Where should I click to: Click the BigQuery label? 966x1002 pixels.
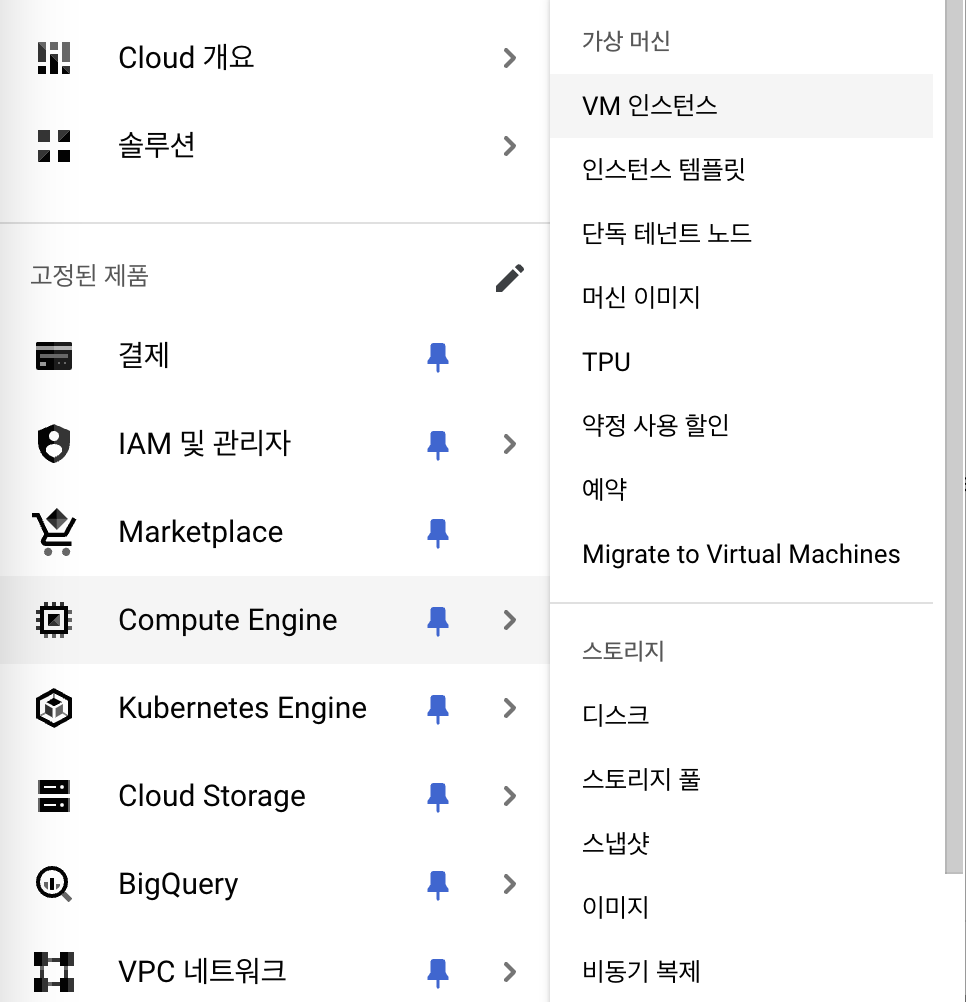click(178, 884)
